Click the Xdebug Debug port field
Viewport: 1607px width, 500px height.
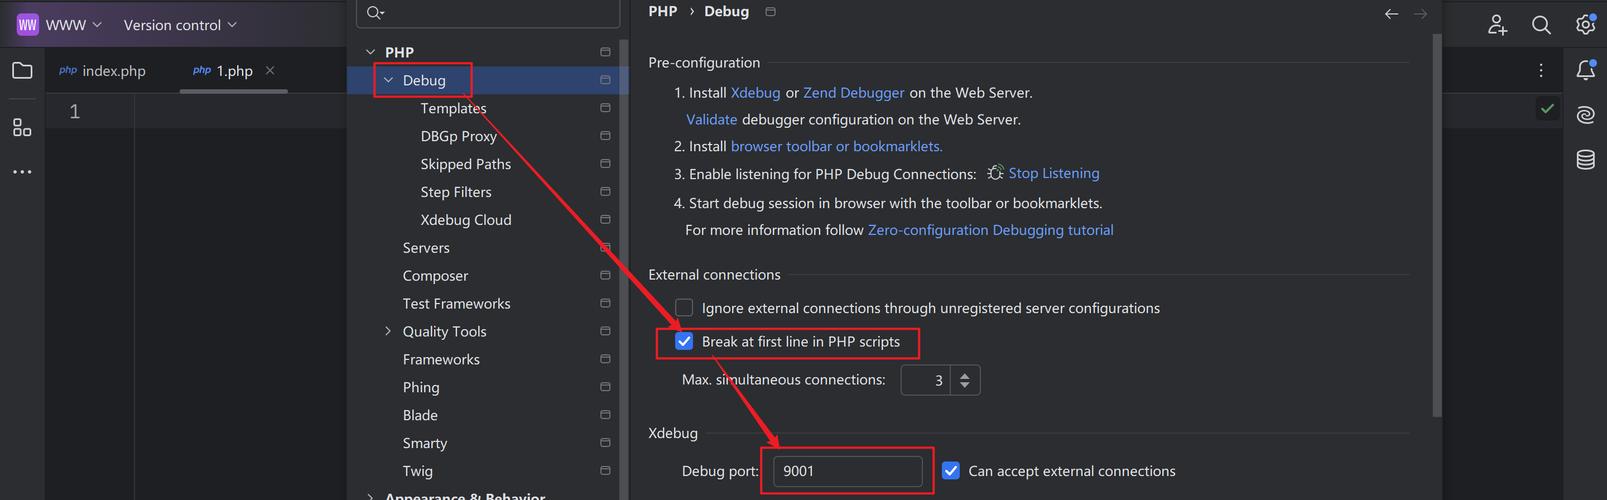[x=848, y=471]
